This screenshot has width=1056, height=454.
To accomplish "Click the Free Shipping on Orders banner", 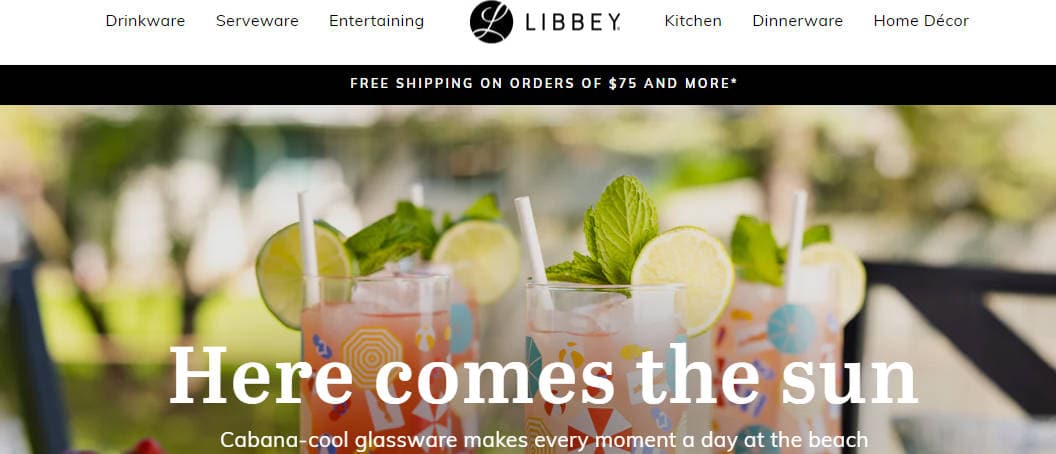I will [x=528, y=84].
